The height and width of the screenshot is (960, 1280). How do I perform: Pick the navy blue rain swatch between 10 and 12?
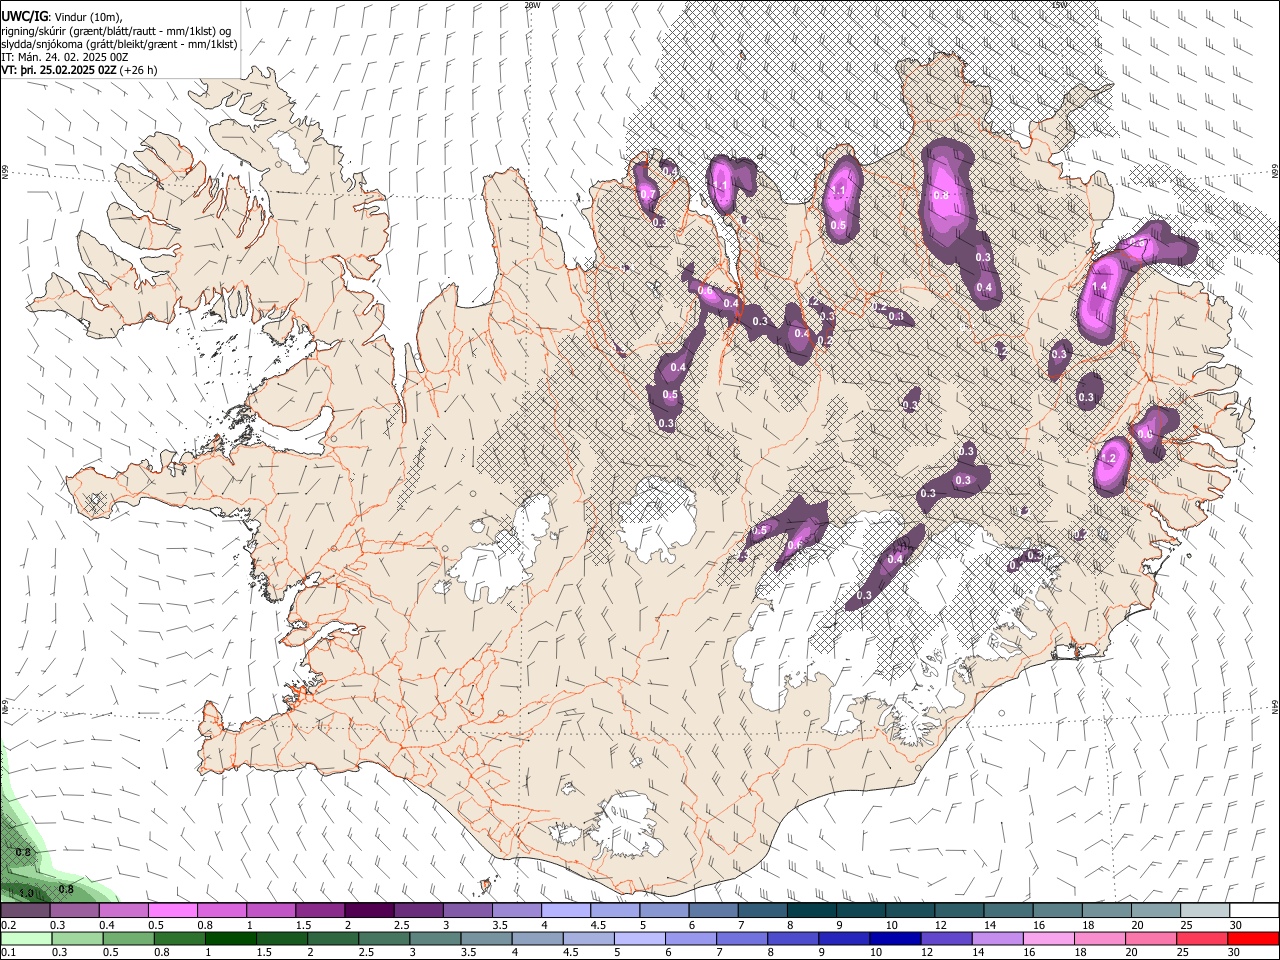[x=897, y=938]
